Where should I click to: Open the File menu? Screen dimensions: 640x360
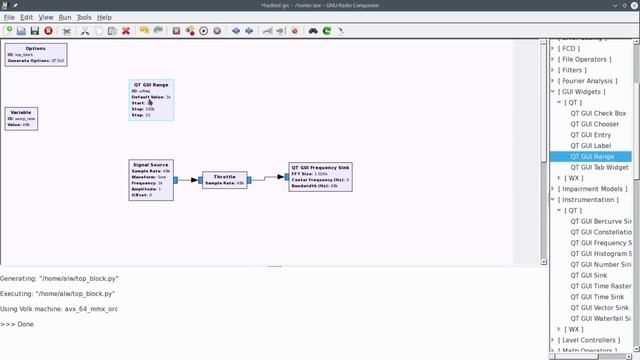tap(9, 17)
